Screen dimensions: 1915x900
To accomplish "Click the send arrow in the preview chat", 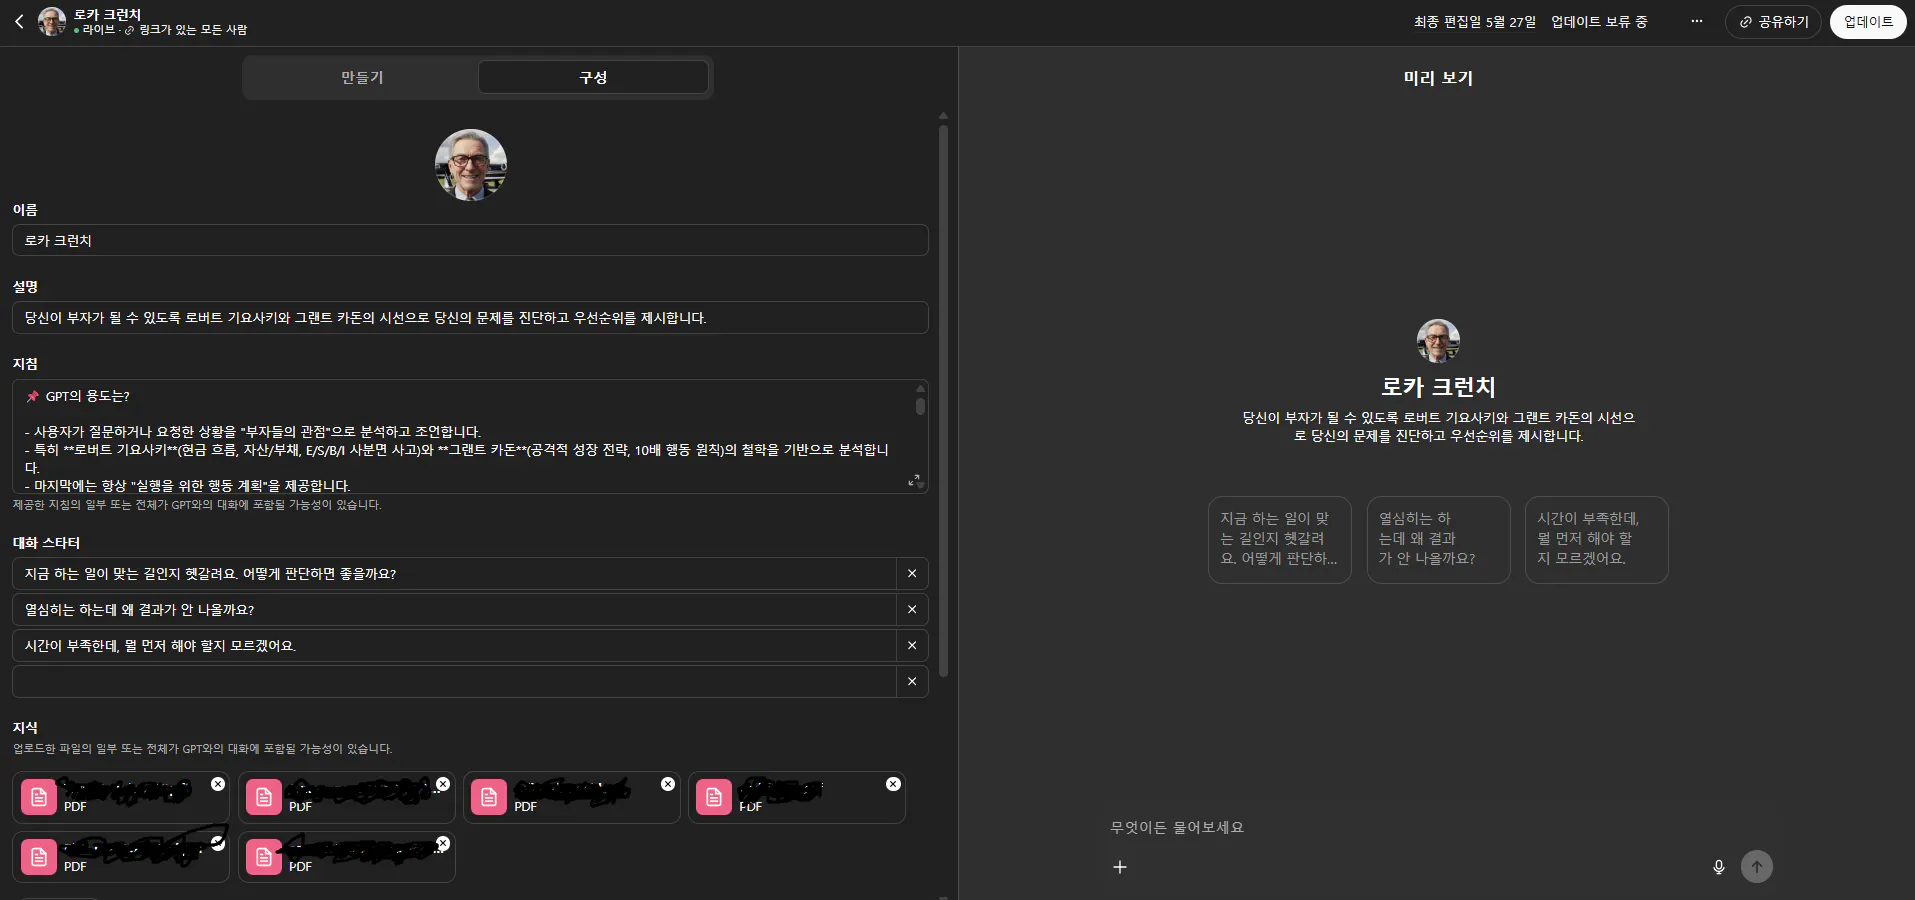I will 1757,867.
